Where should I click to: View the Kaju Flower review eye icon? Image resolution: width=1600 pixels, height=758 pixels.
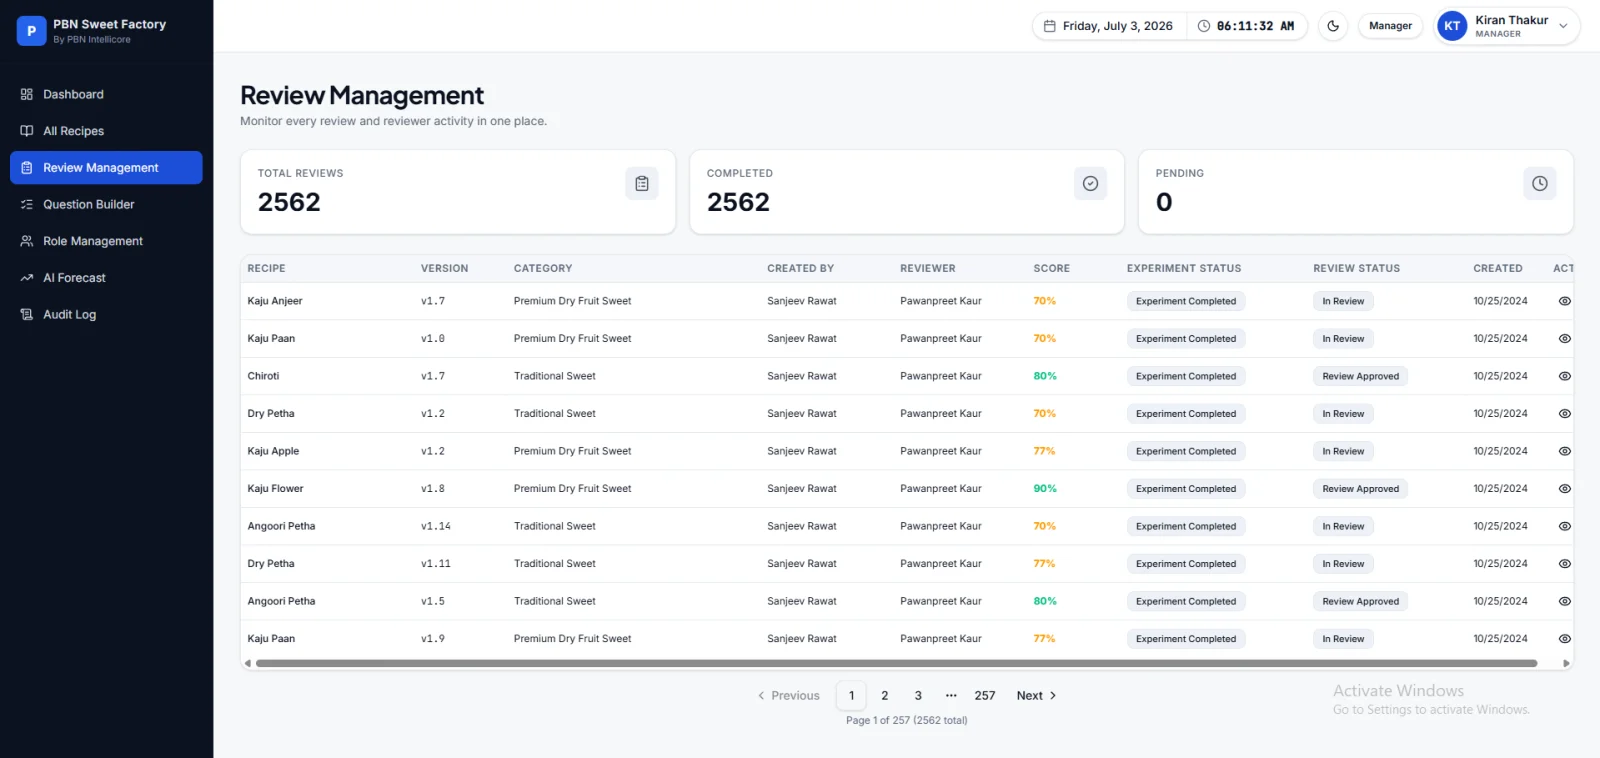coord(1565,489)
